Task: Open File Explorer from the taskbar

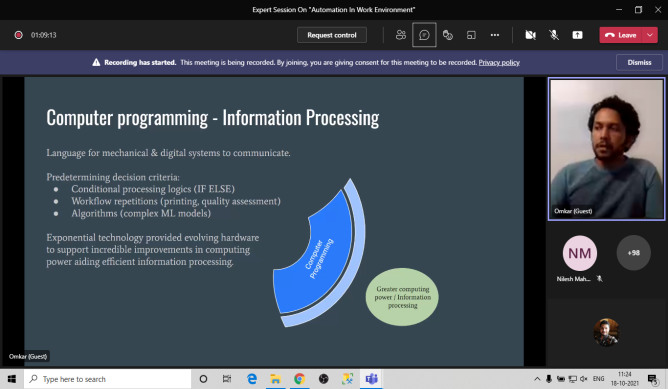Action: point(276,379)
